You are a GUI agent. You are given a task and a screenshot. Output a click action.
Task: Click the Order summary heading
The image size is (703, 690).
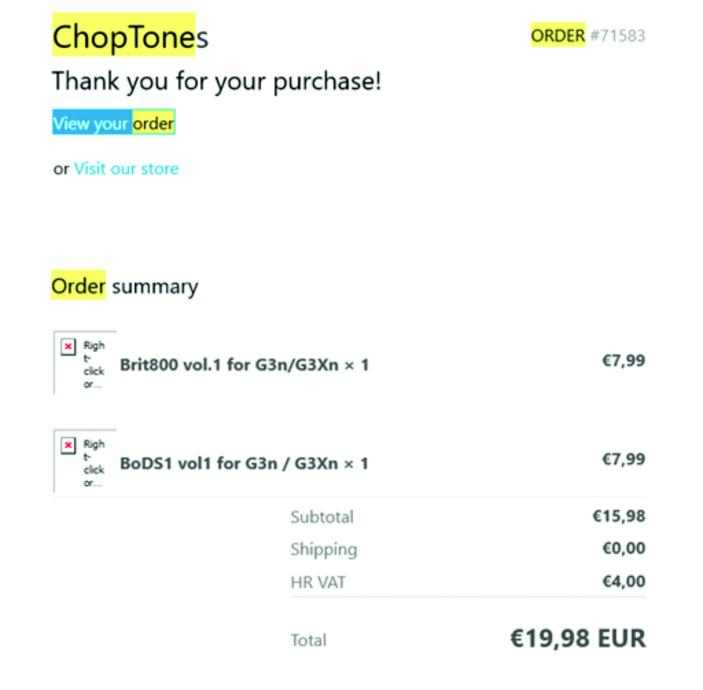(125, 287)
